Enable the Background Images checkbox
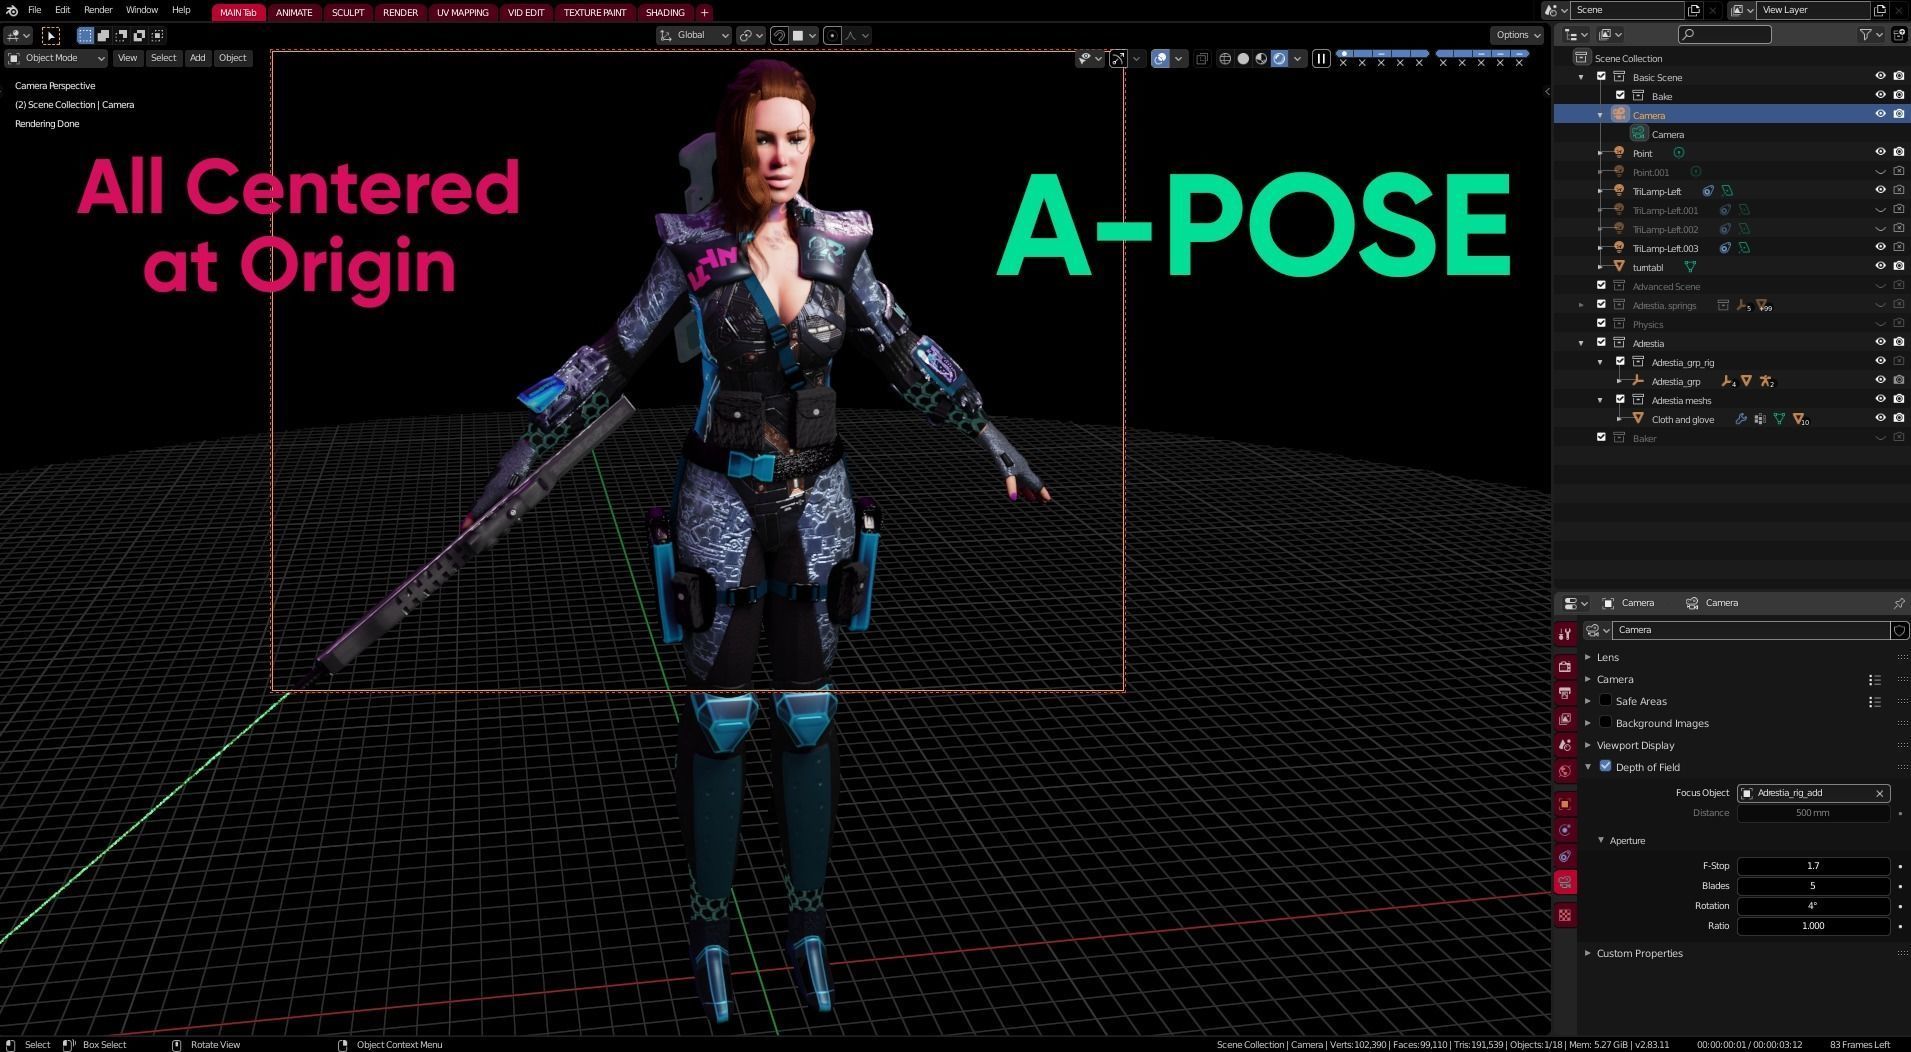 pyautogui.click(x=1605, y=722)
